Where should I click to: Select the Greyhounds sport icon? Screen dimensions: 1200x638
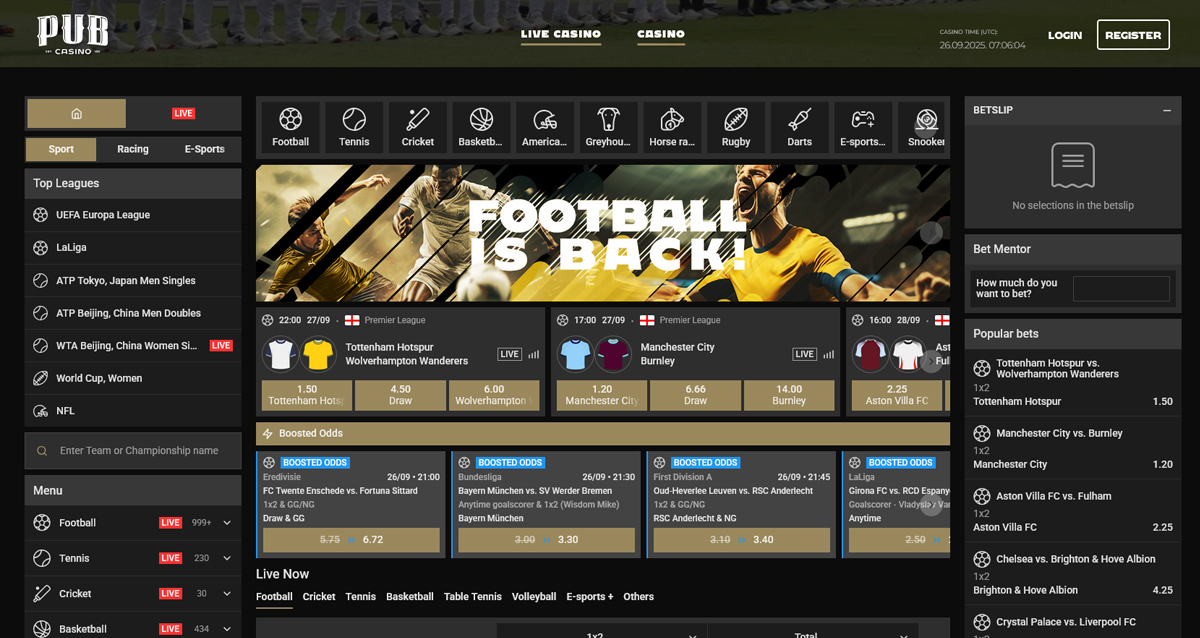(608, 128)
